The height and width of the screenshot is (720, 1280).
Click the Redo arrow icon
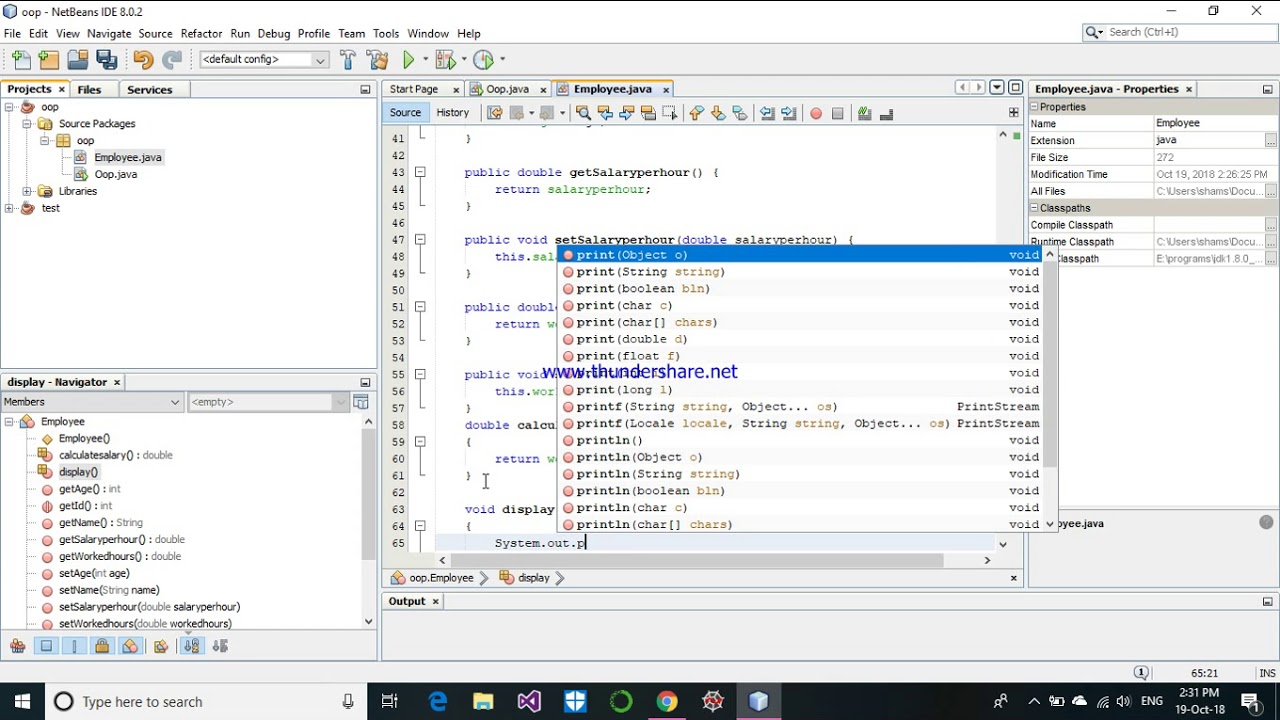pos(172,60)
